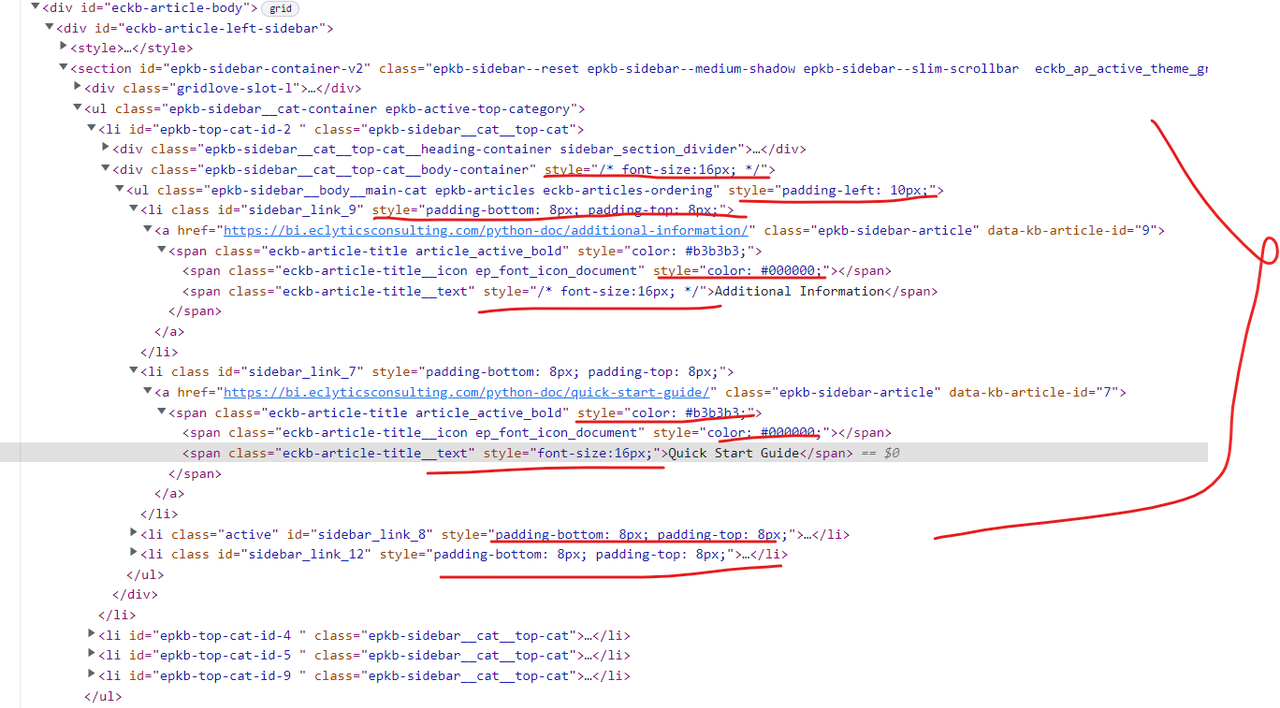Image resolution: width=1280 pixels, height=708 pixels.
Task: Click the == $0 marker on selected row
Action: pos(880,453)
